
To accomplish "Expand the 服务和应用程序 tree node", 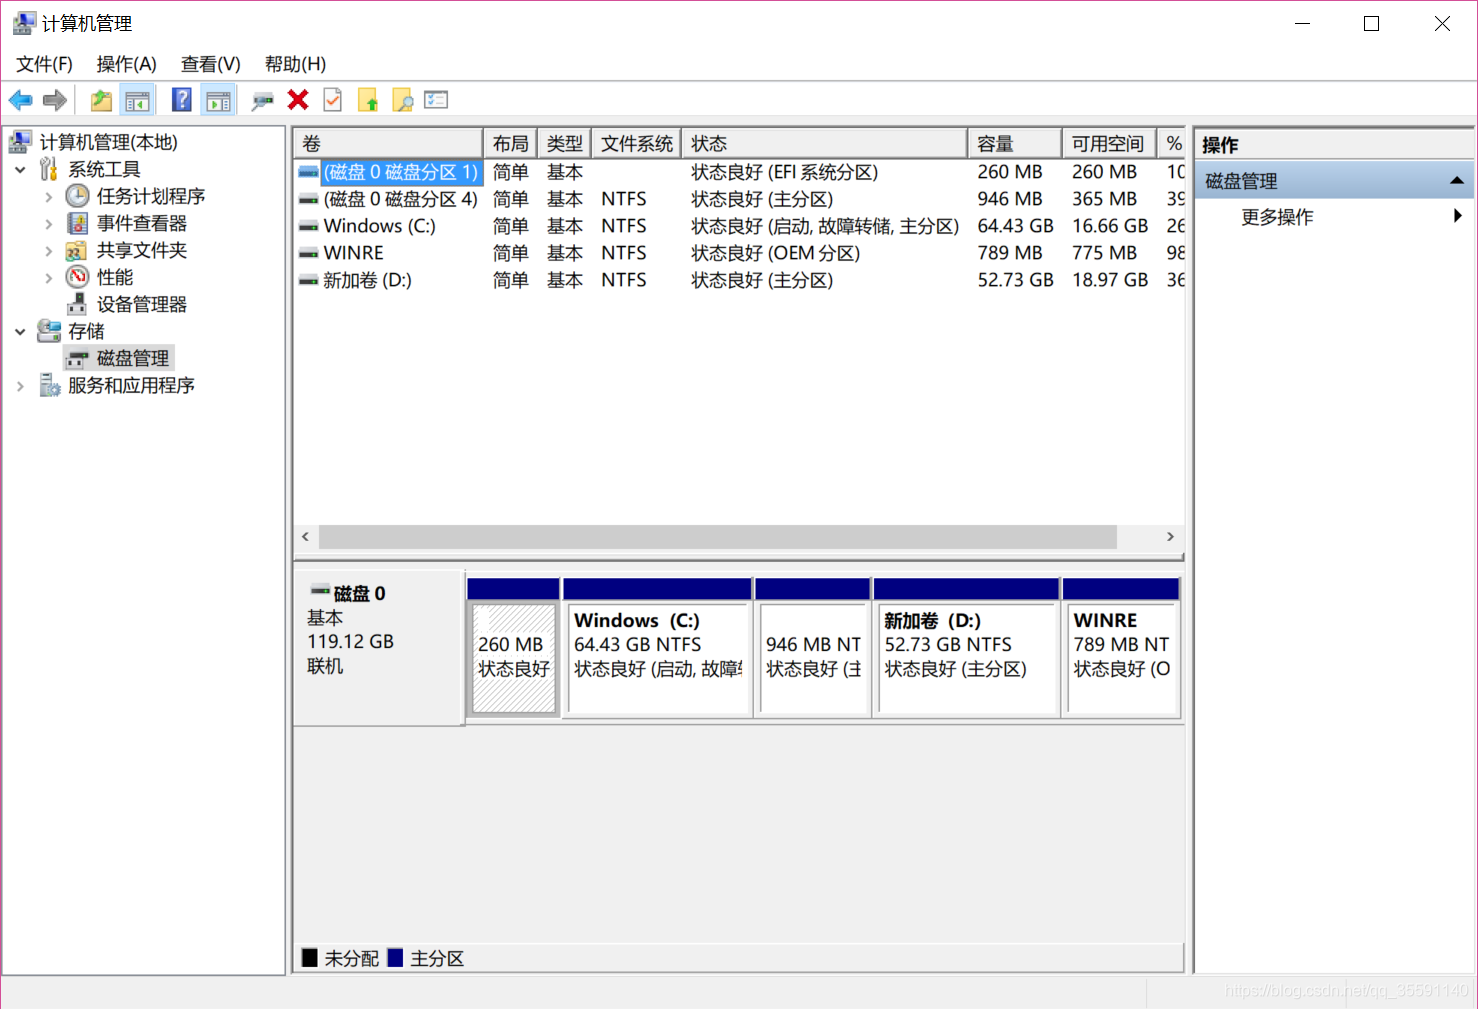I will (20, 386).
